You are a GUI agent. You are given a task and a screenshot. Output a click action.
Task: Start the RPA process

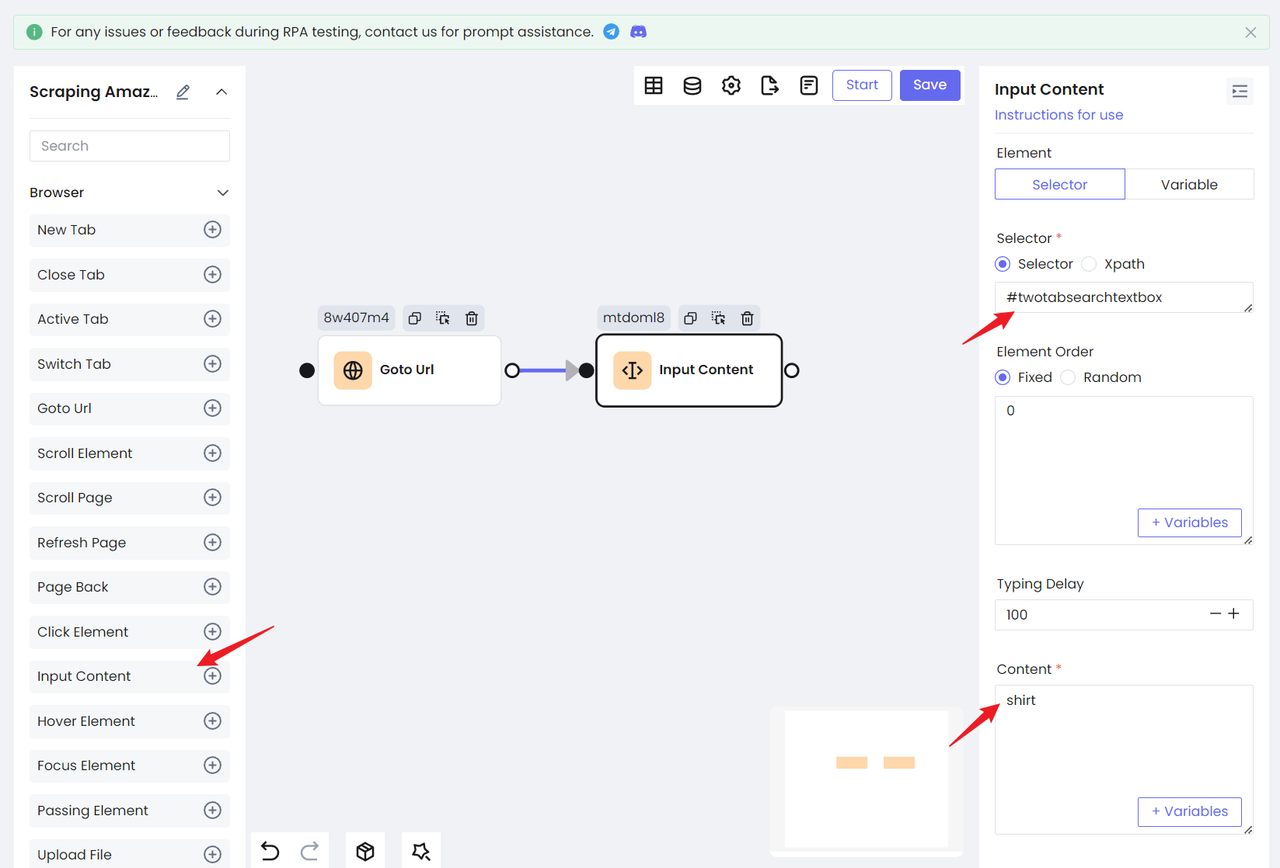862,85
